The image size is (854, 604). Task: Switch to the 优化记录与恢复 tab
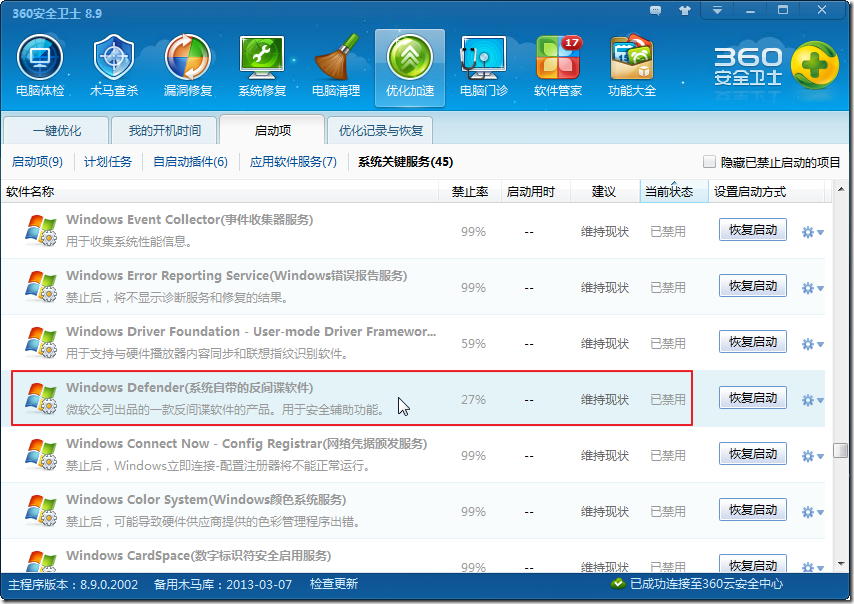click(380, 131)
